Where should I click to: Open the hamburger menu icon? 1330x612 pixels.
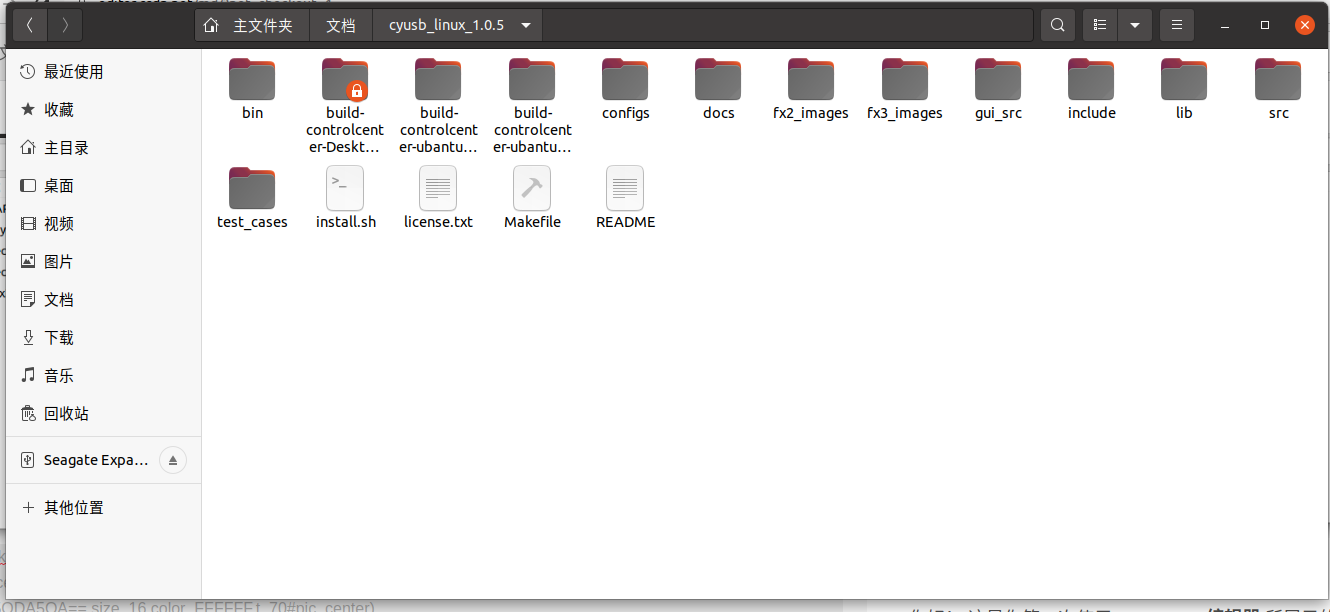1176,24
